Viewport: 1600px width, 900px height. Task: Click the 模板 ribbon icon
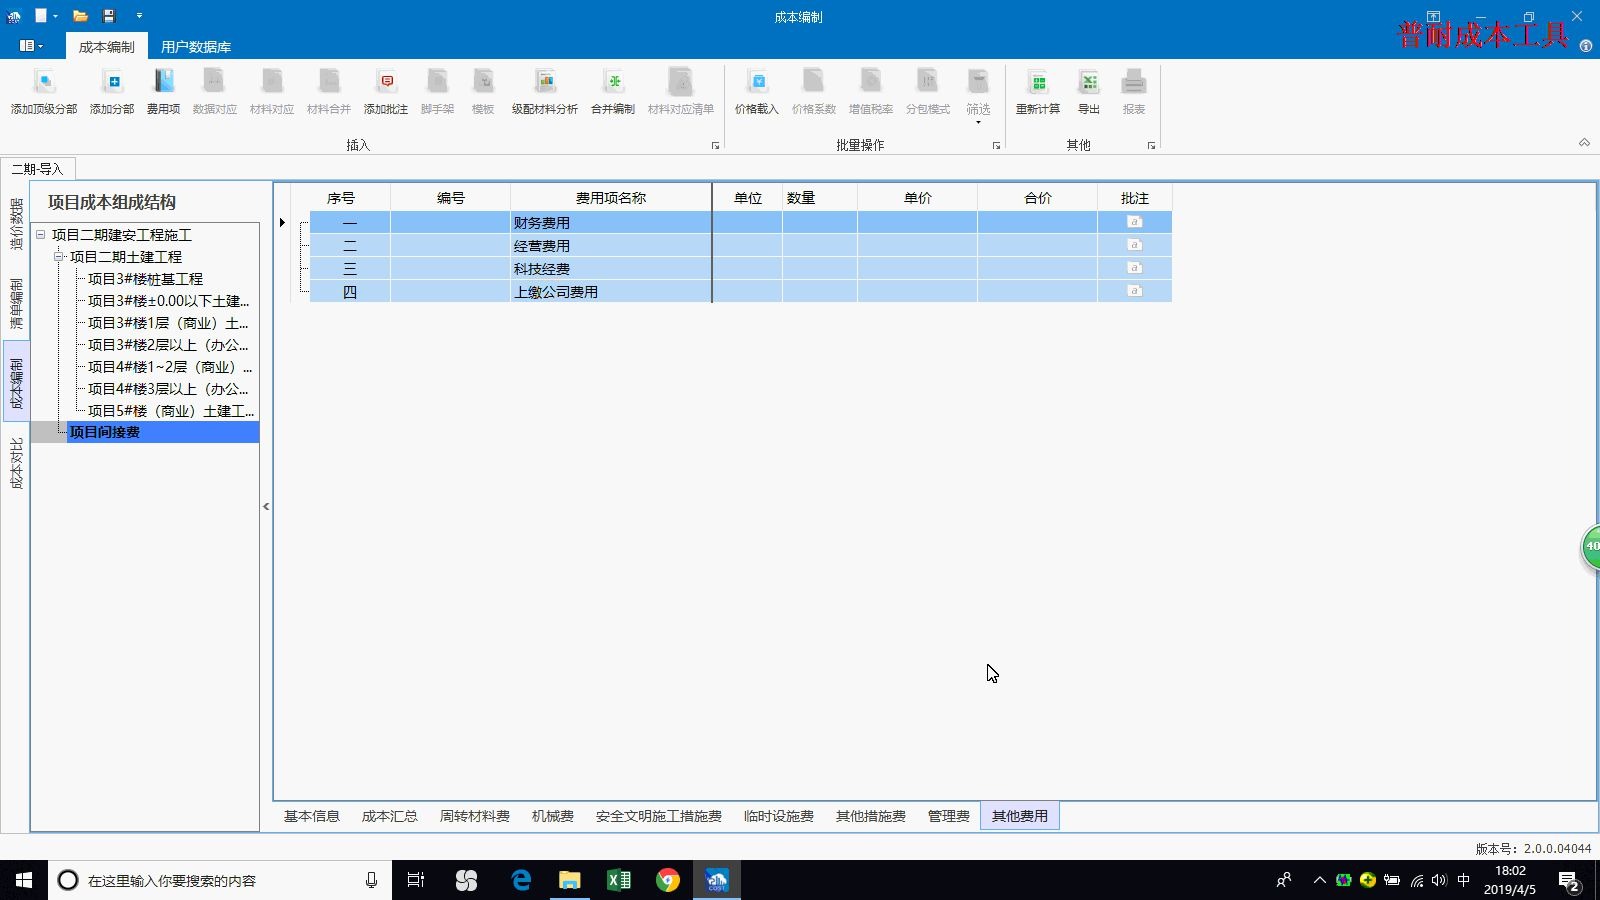[483, 82]
